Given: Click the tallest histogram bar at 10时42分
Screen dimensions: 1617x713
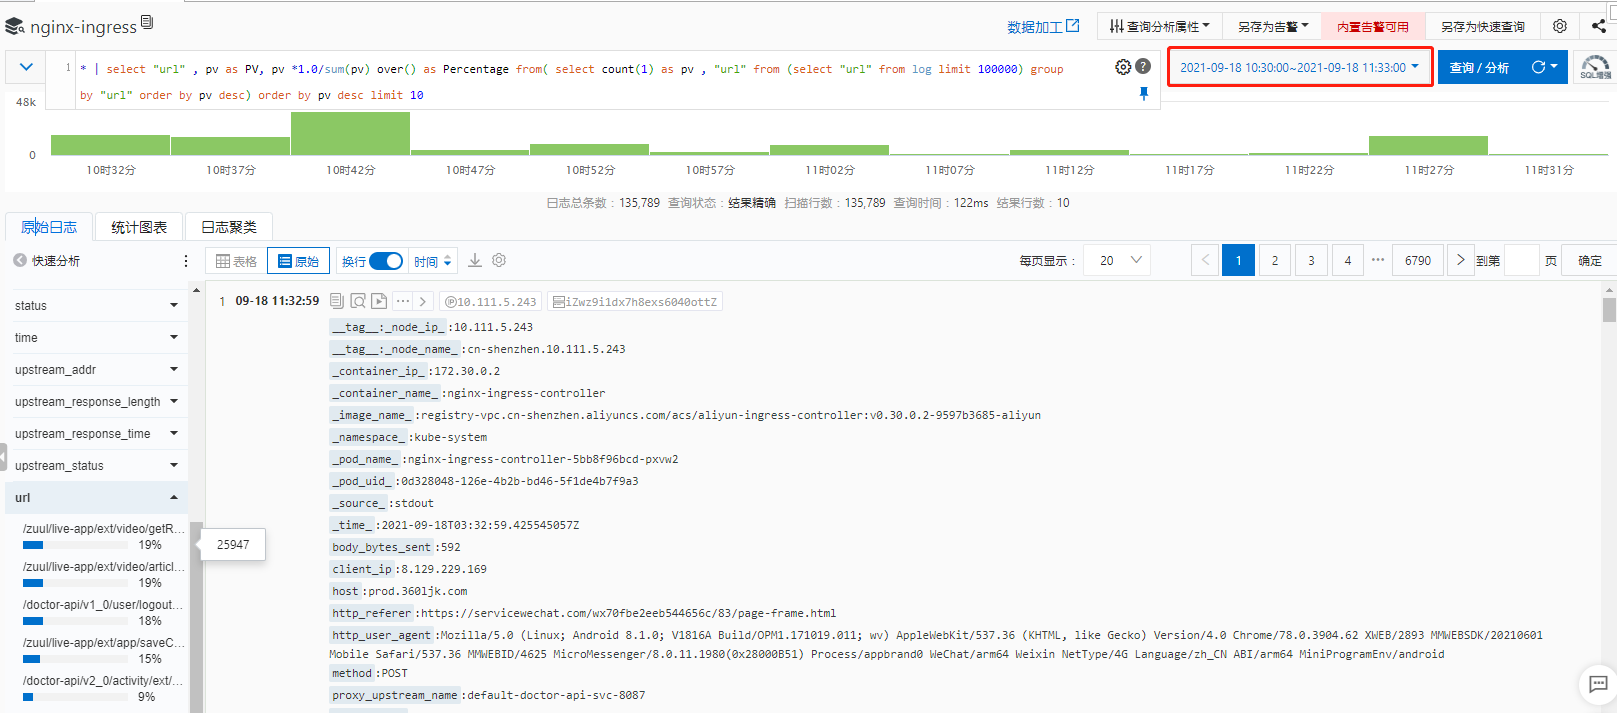Looking at the screenshot, I should tap(350, 134).
